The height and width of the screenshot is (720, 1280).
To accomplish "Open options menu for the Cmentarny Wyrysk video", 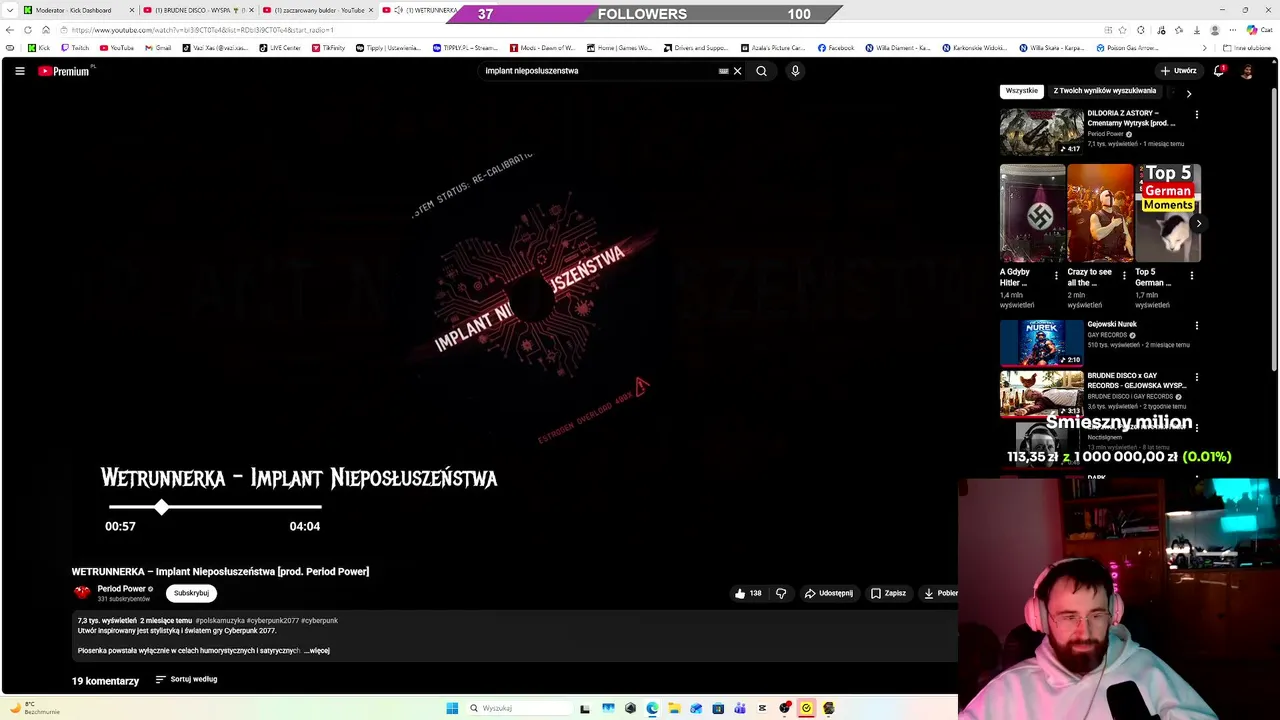I will (x=1196, y=115).
